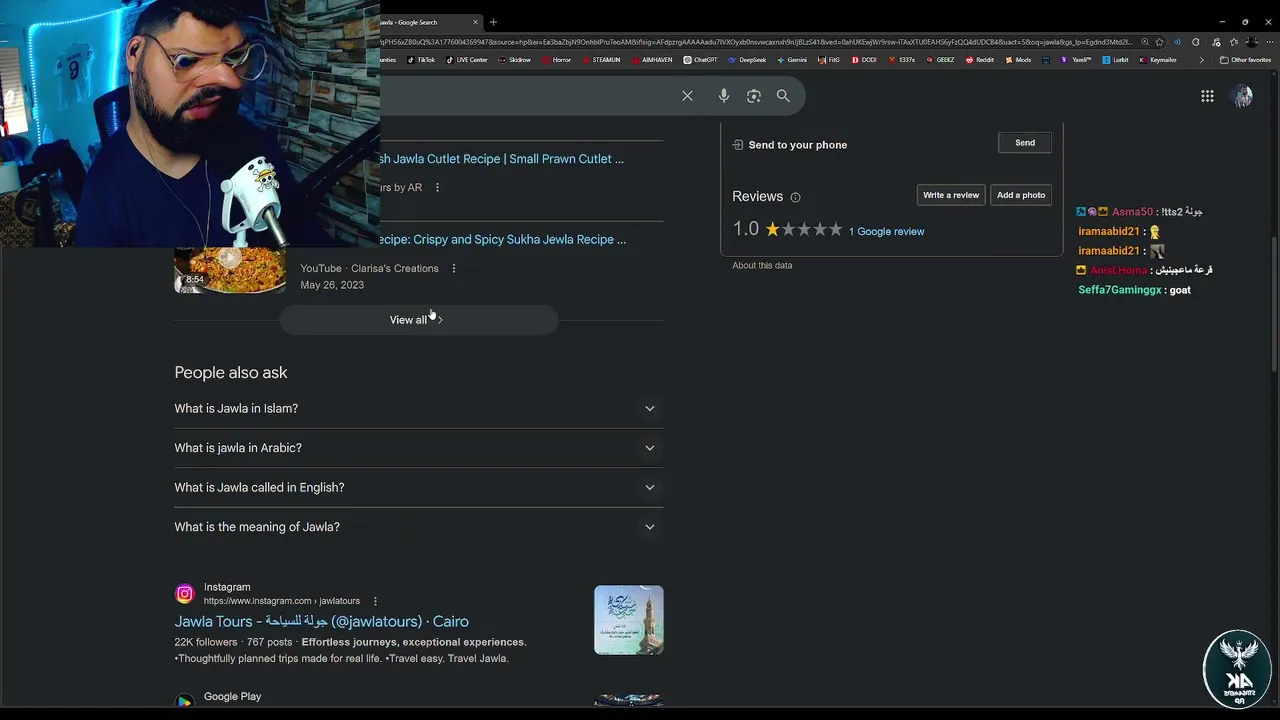This screenshot has height=720, width=1280.
Task: Click the browser profile picture in toolbar
Action: (x=1252, y=42)
